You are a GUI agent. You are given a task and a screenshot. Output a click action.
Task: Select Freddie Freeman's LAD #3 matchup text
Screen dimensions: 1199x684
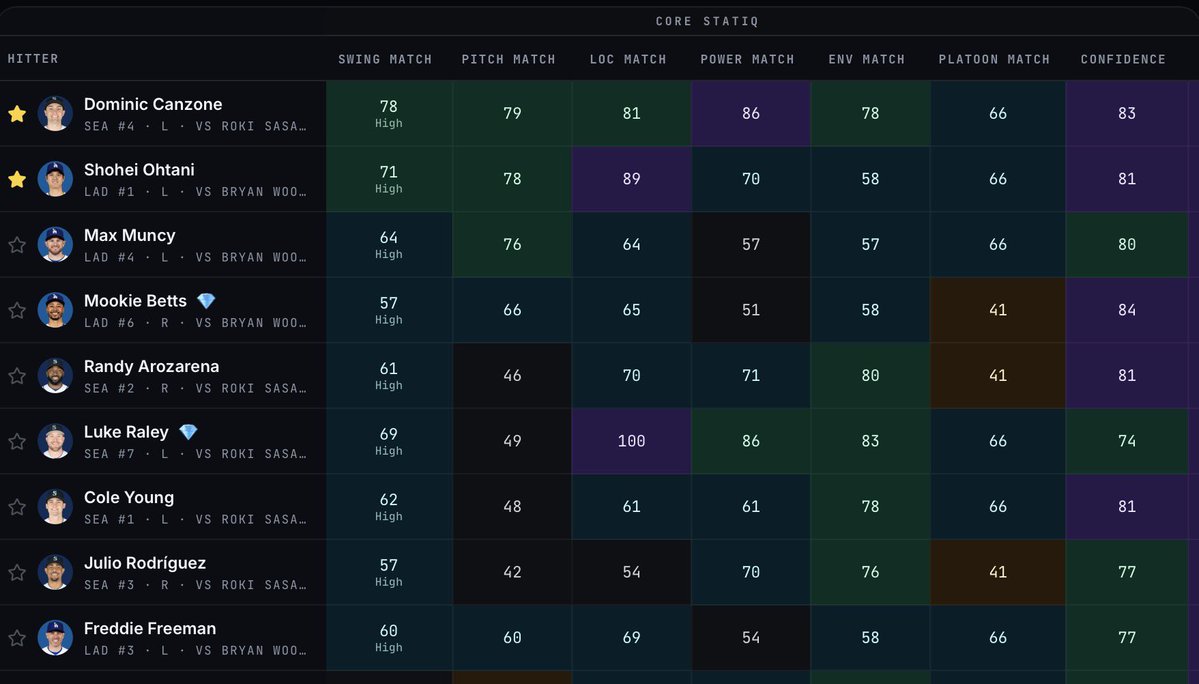[195, 651]
